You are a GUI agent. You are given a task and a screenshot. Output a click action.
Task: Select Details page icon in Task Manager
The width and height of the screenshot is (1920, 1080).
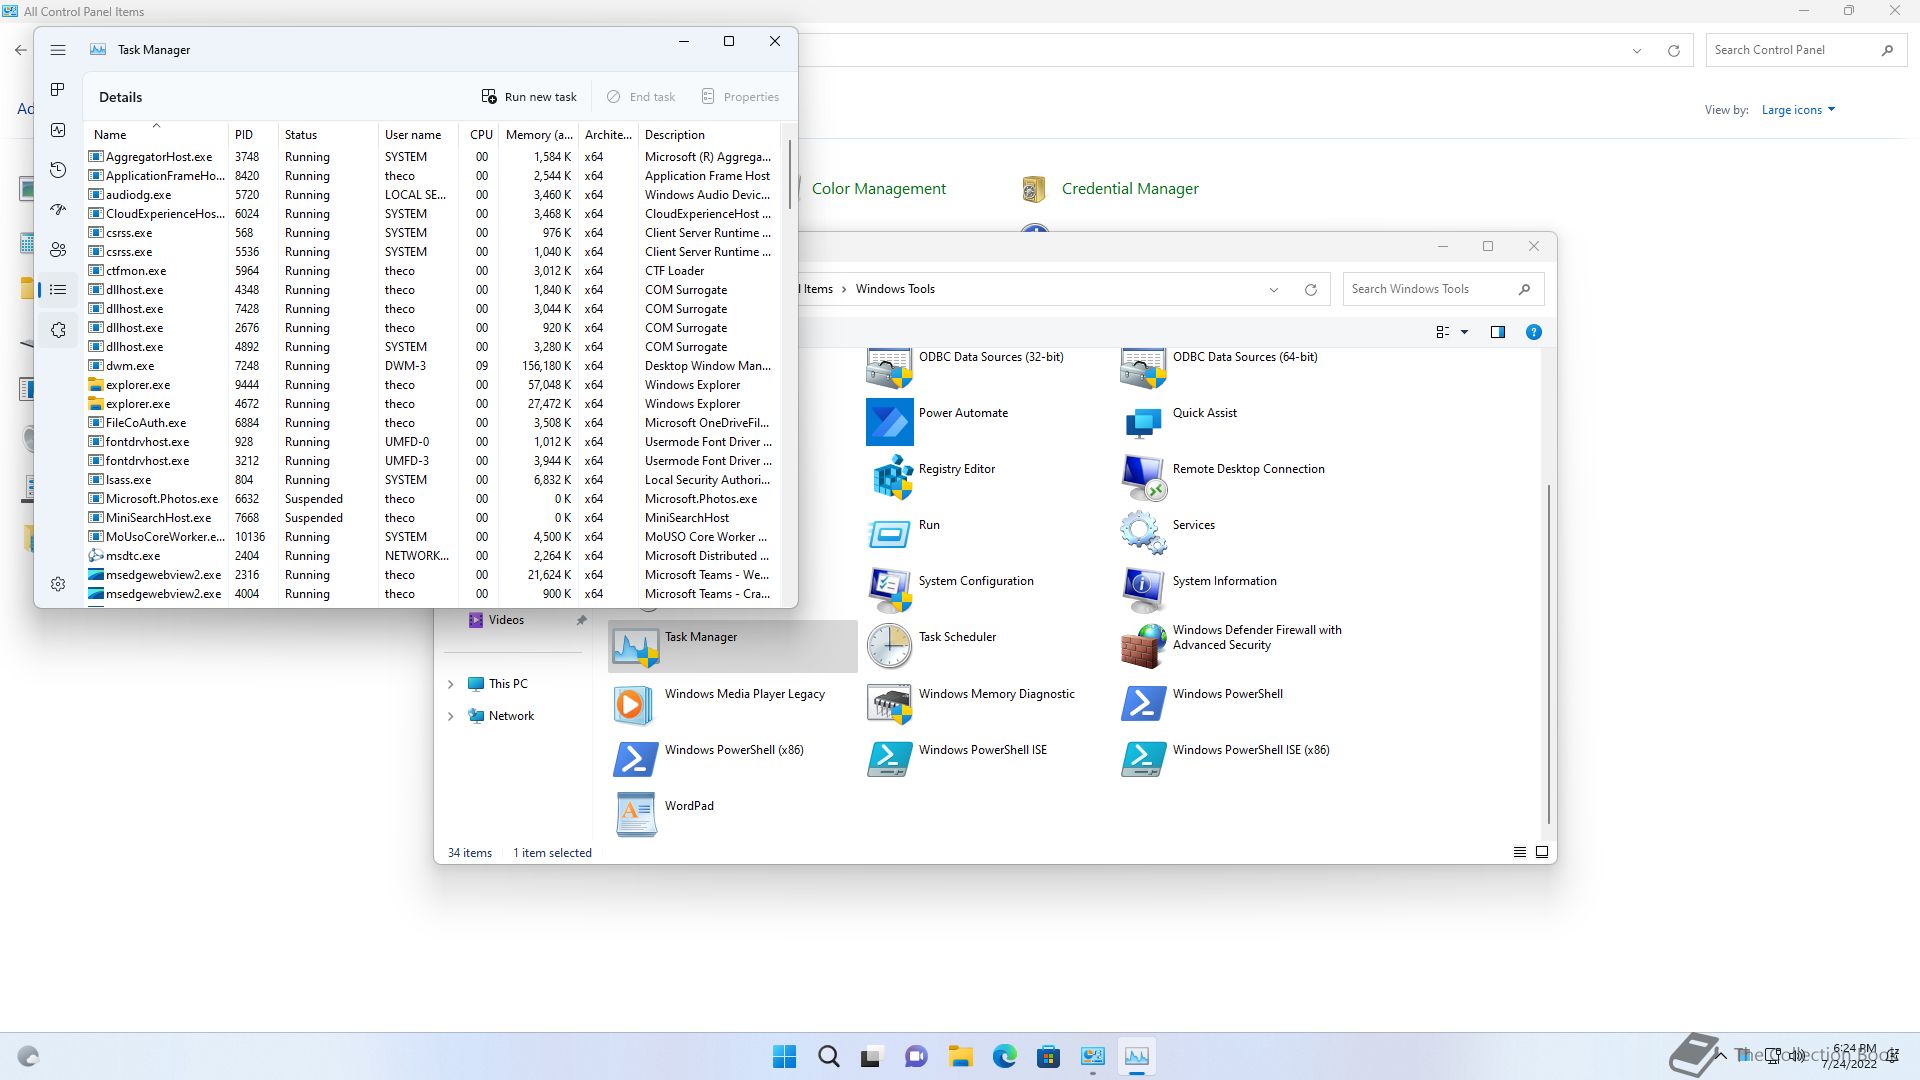point(58,290)
